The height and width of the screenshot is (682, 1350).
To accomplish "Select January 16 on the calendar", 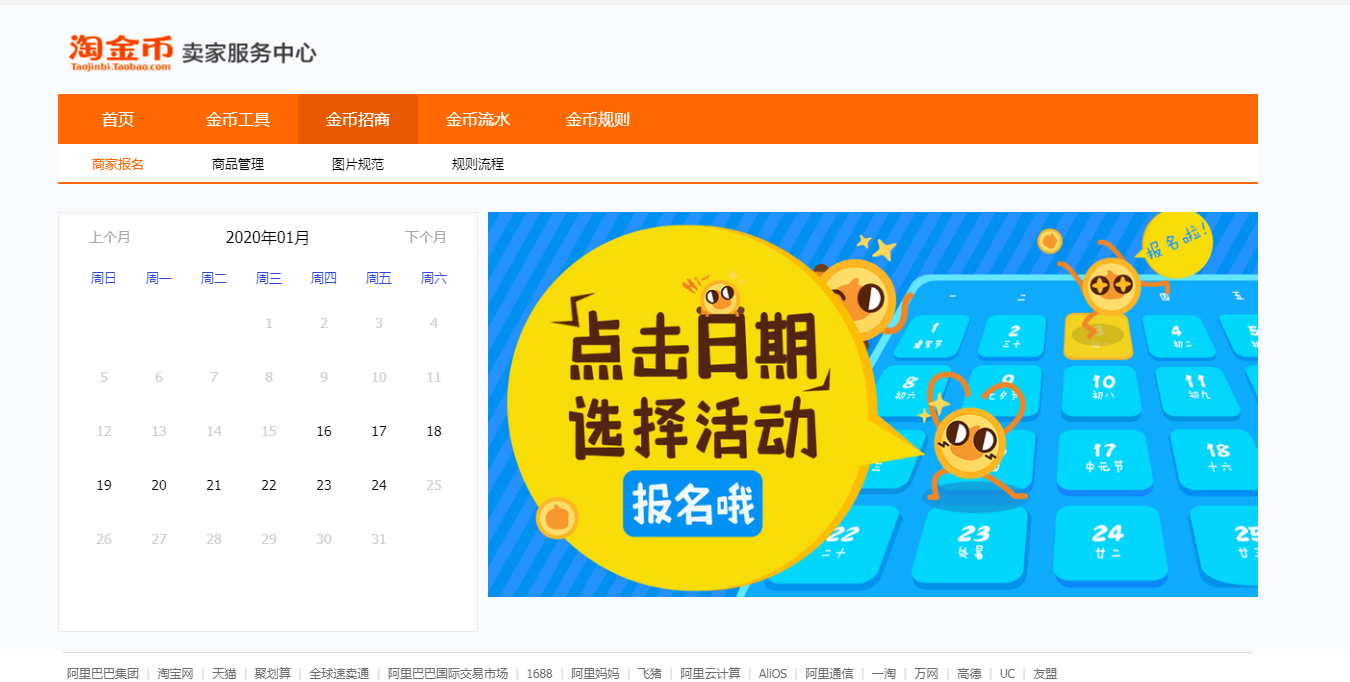I will coord(324,431).
